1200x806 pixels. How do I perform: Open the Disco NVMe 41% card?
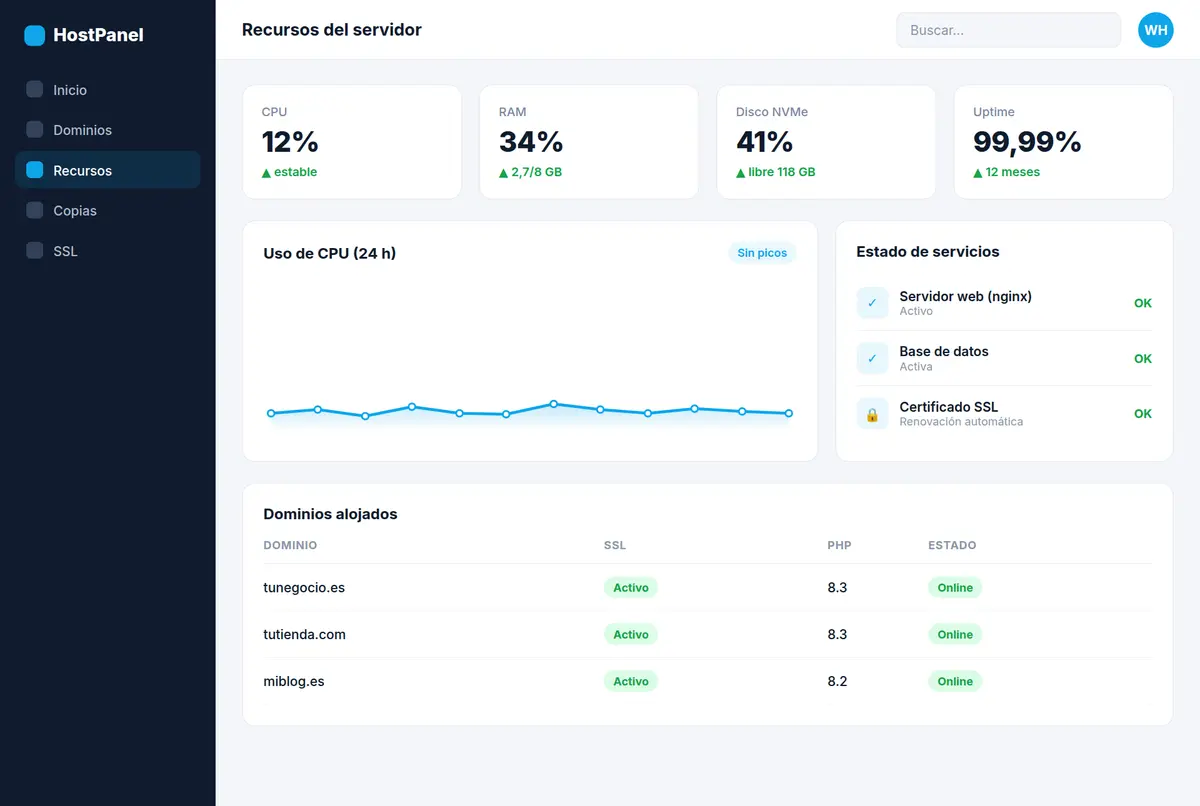pos(826,142)
